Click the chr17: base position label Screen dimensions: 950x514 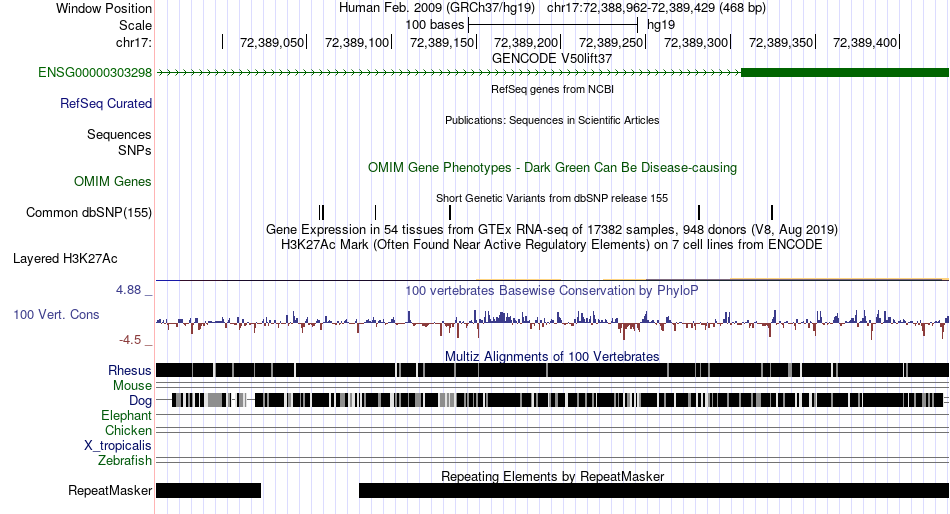pyautogui.click(x=134, y=42)
